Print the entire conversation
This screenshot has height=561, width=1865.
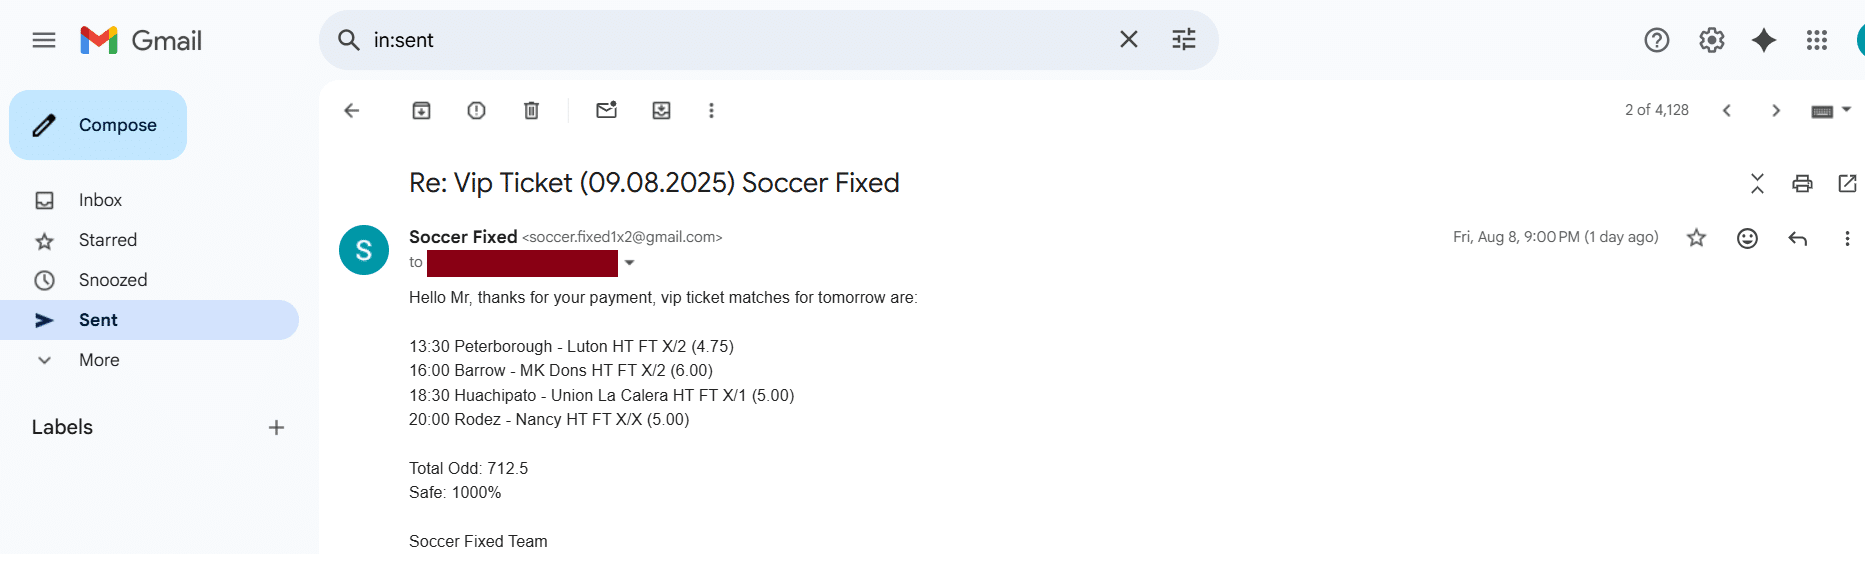point(1802,183)
